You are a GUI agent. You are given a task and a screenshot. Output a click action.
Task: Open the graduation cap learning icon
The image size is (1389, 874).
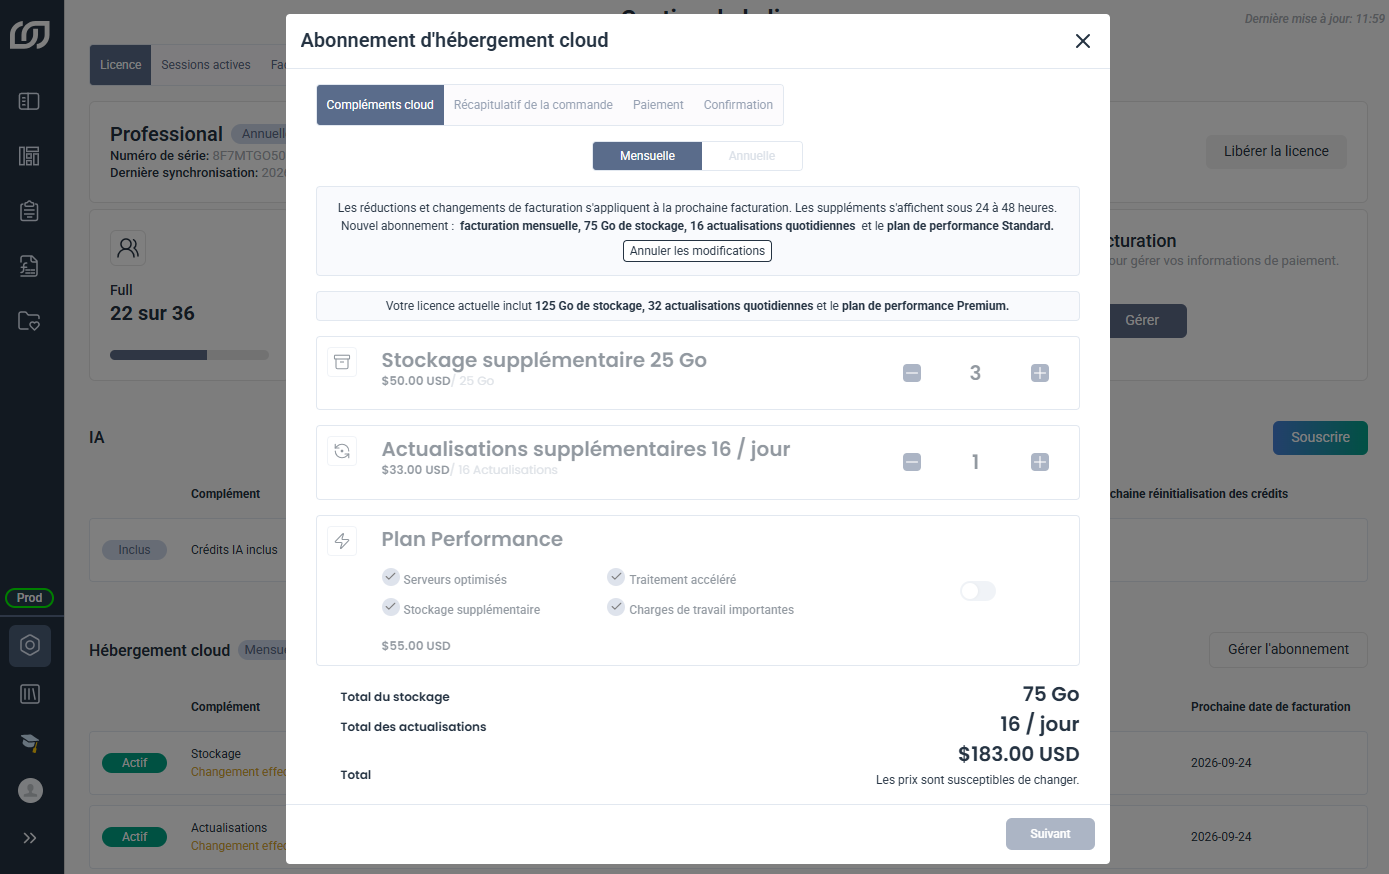[x=30, y=743]
